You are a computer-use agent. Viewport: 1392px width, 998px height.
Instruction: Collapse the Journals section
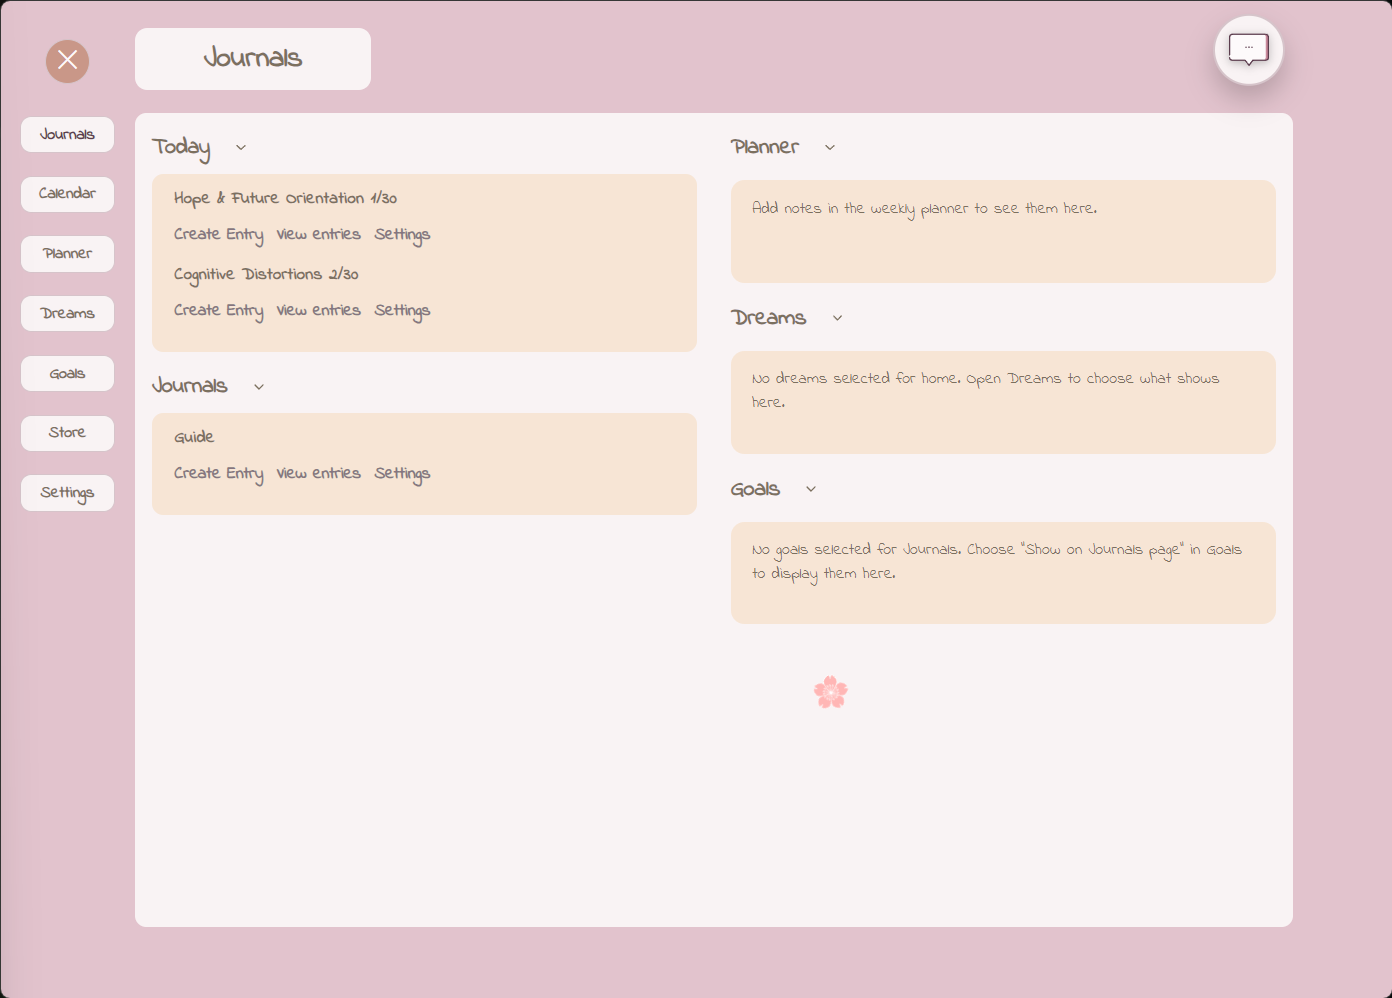(x=258, y=386)
